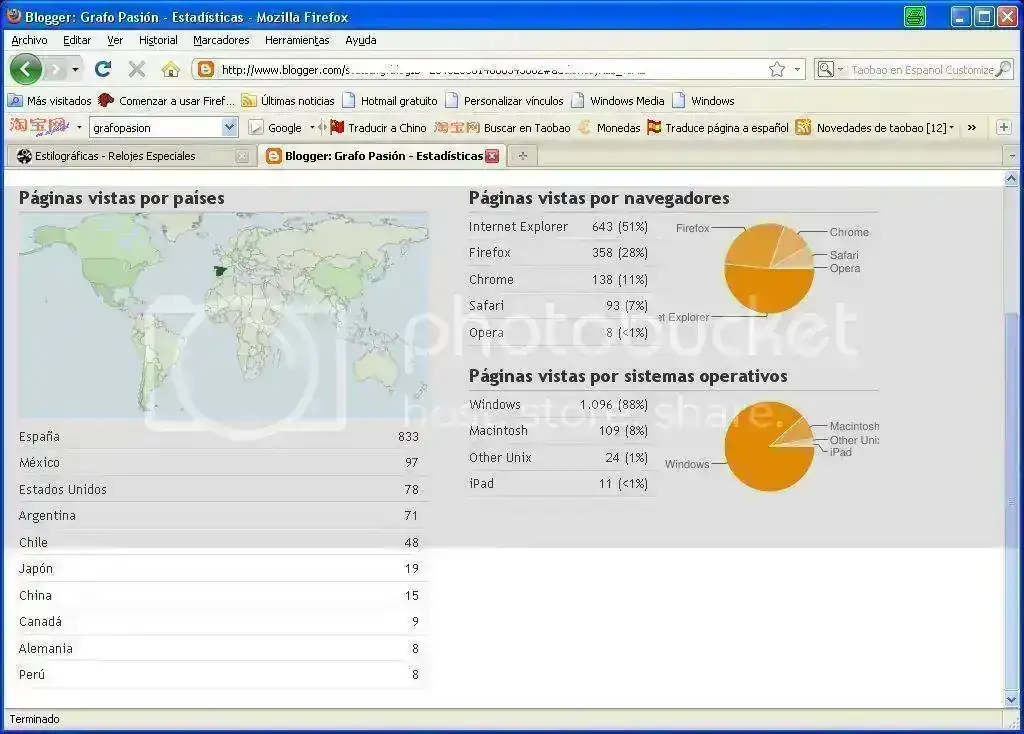Open the search engine selector dropdown
The image size is (1024, 734).
[x=830, y=69]
